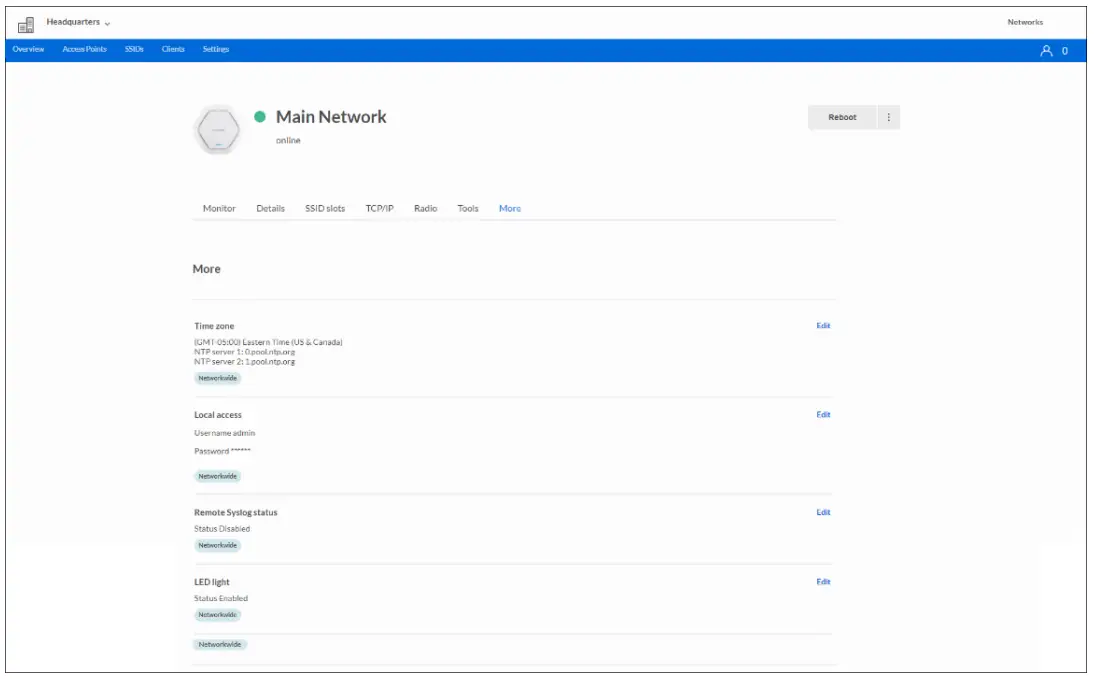
Task: Edit the LED light setting
Action: tap(823, 582)
